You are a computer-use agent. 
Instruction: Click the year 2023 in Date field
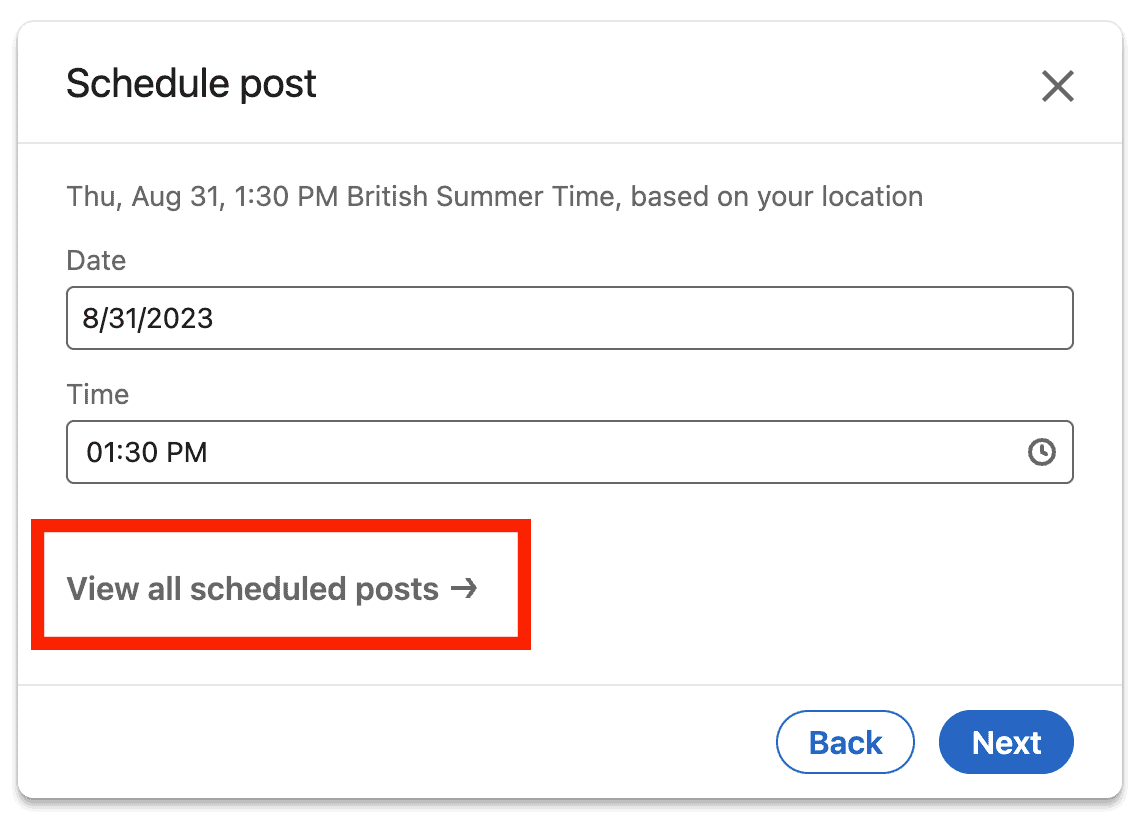(x=178, y=319)
